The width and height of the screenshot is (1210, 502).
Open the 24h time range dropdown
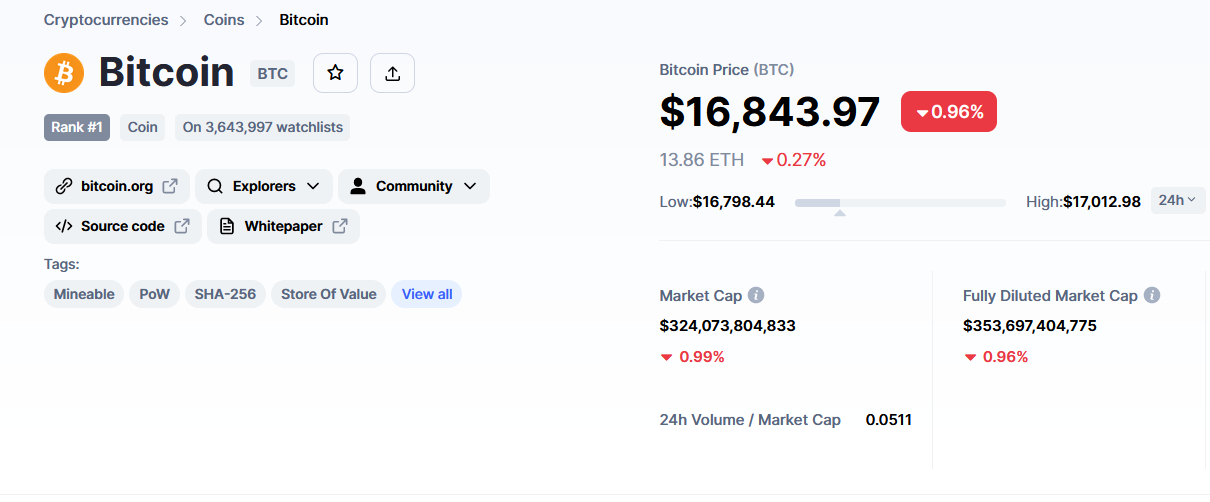click(x=1178, y=201)
